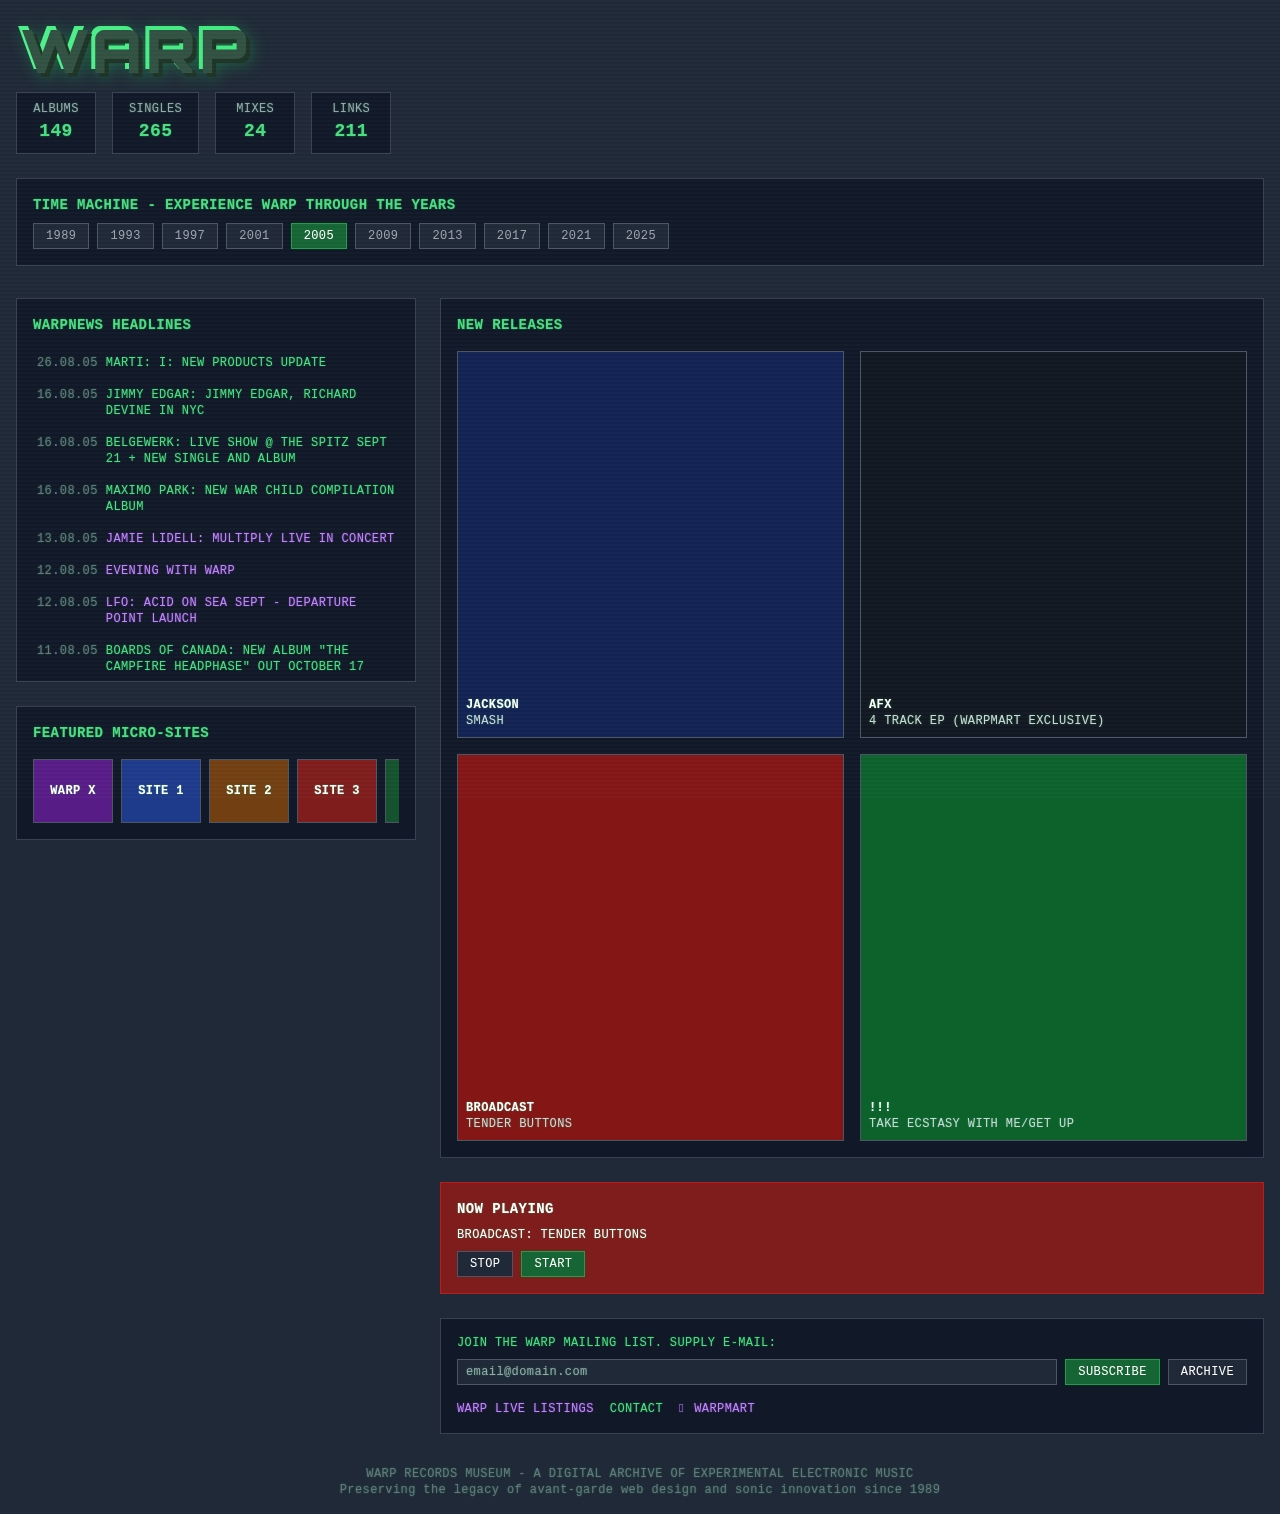Jump to the 1997 year tab
Image resolution: width=1280 pixels, height=1514 pixels.
coord(189,235)
